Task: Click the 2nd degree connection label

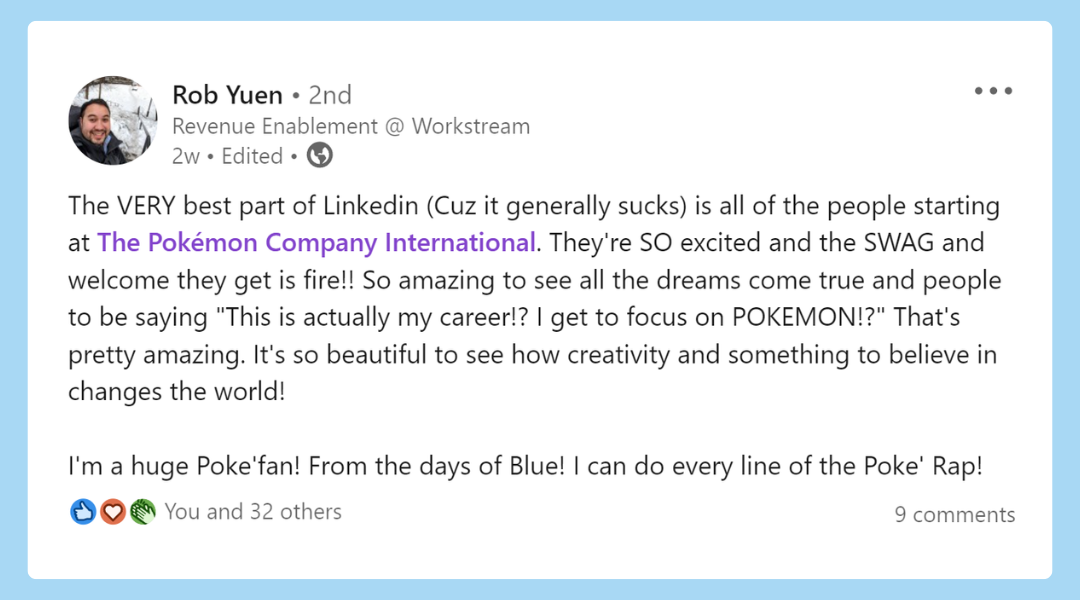Action: coord(330,95)
